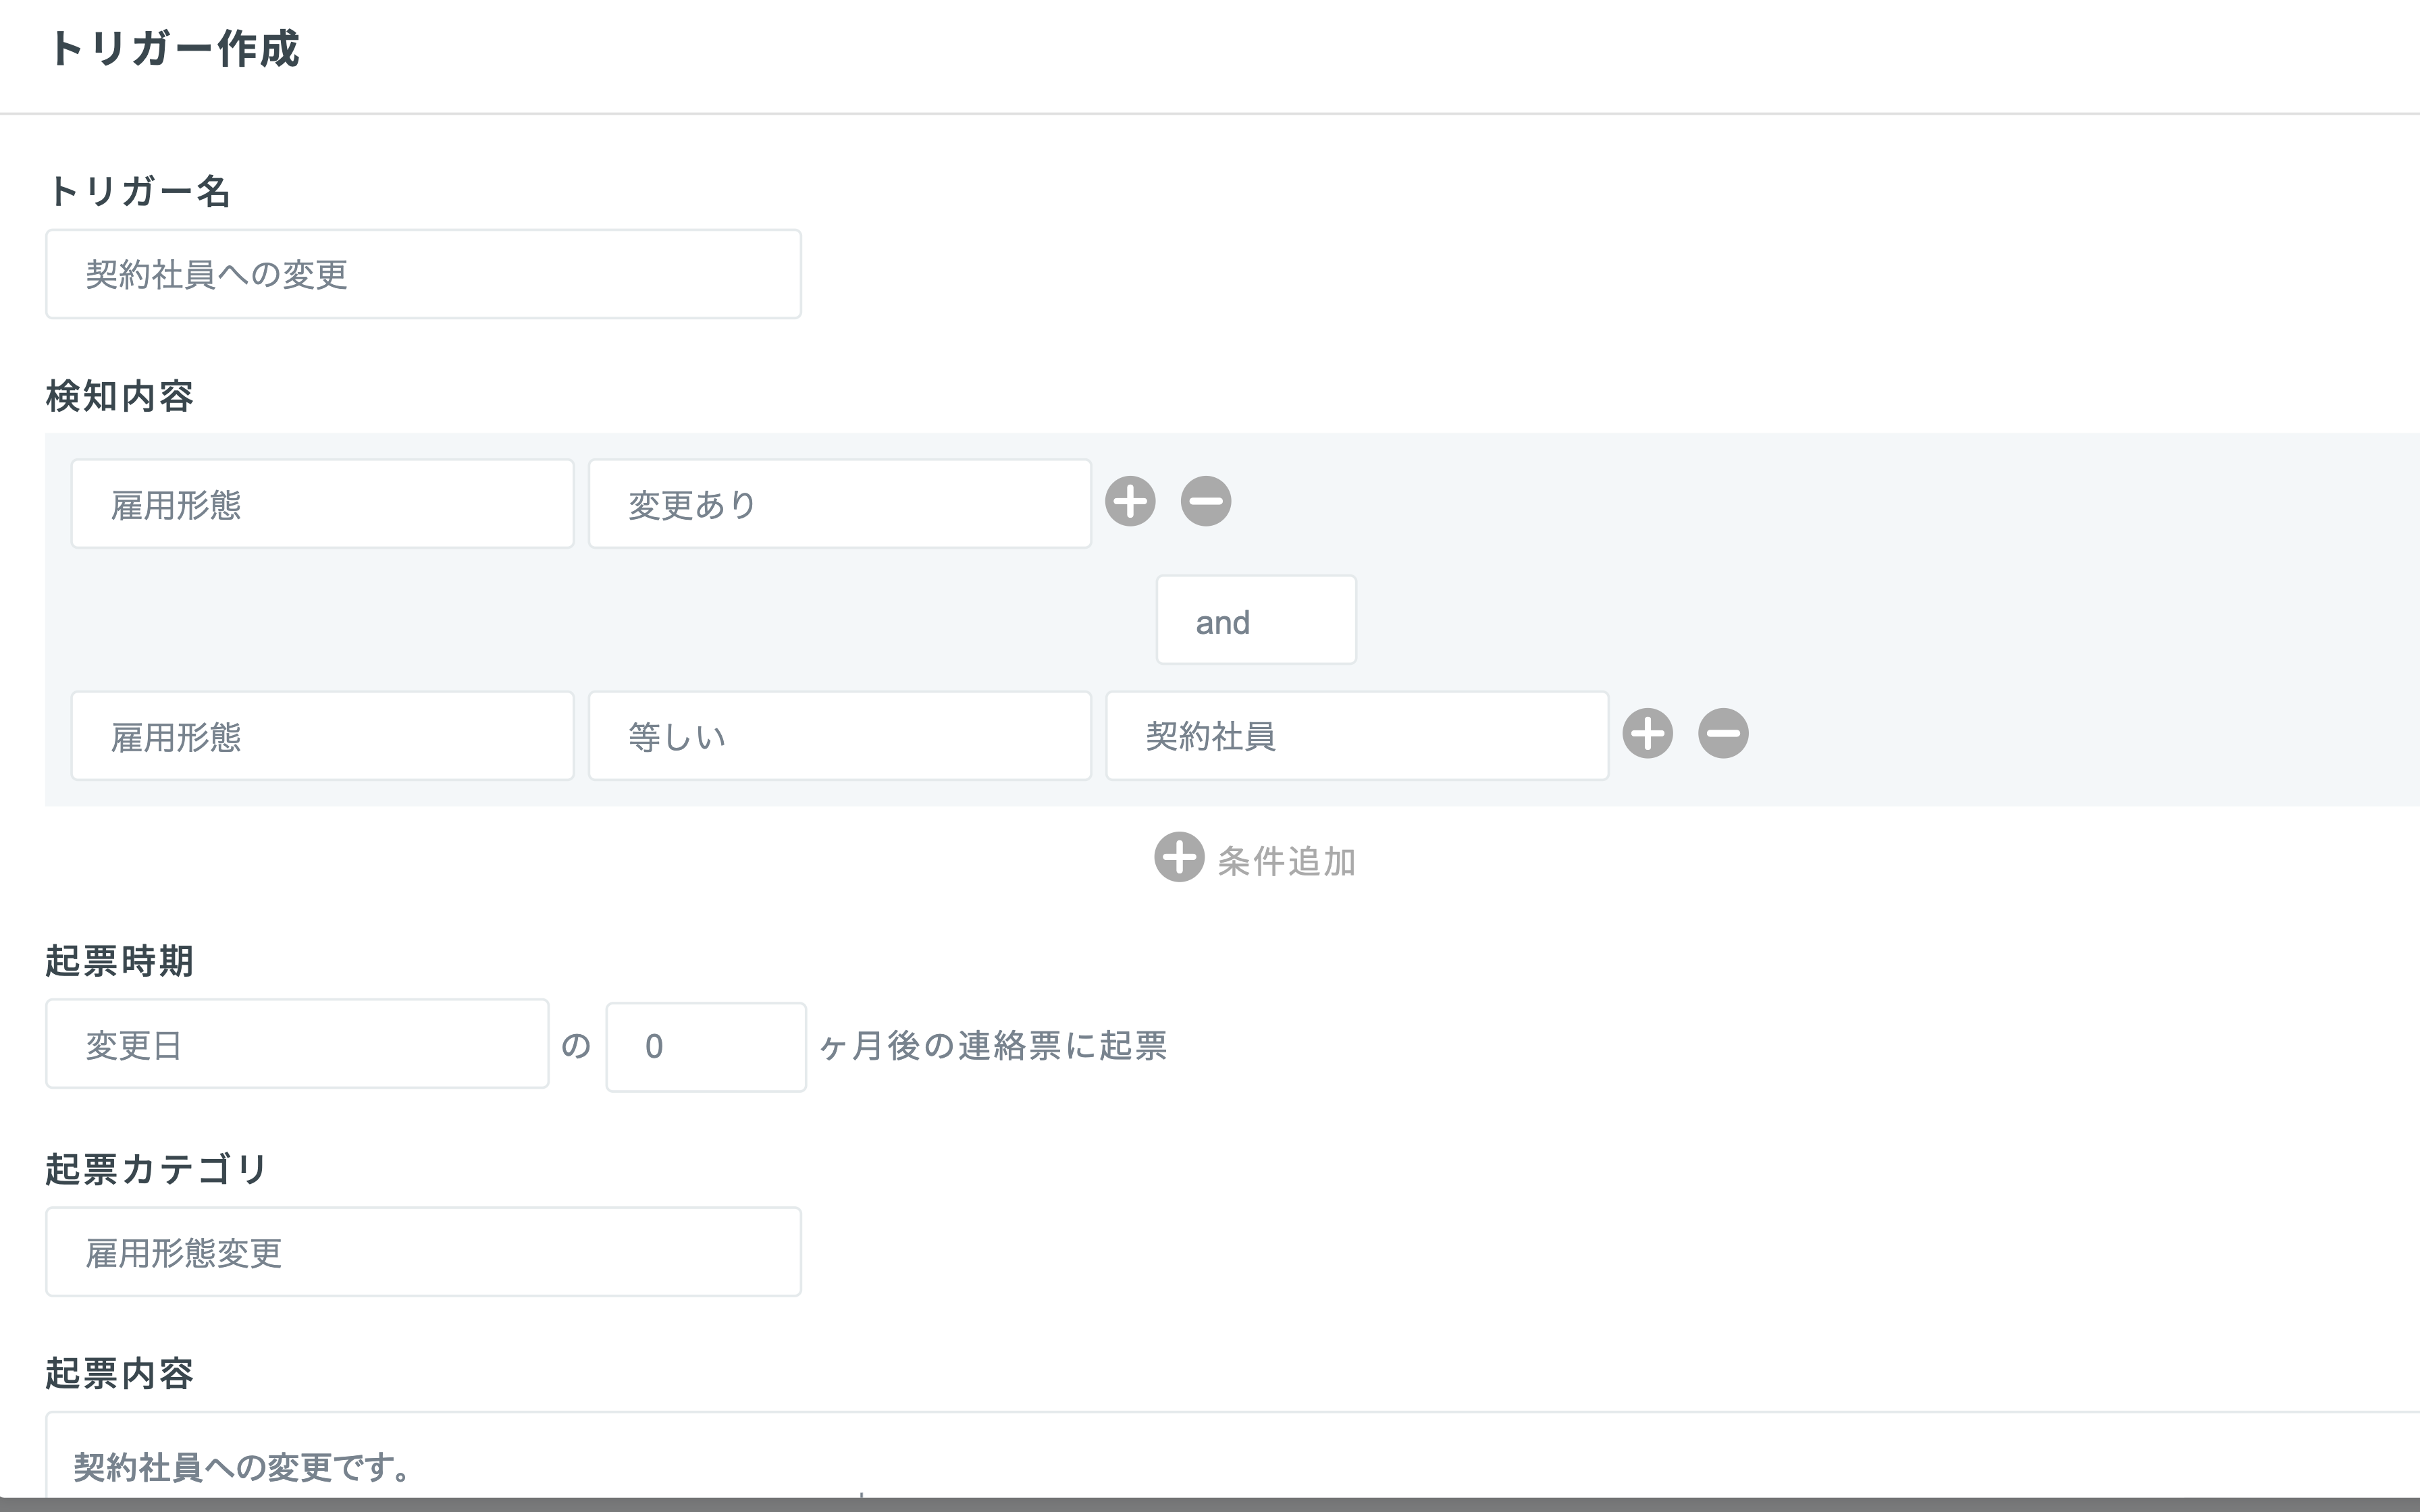The height and width of the screenshot is (1512, 2420).
Task: Focus the トリガー名 input field
Action: (x=423, y=274)
